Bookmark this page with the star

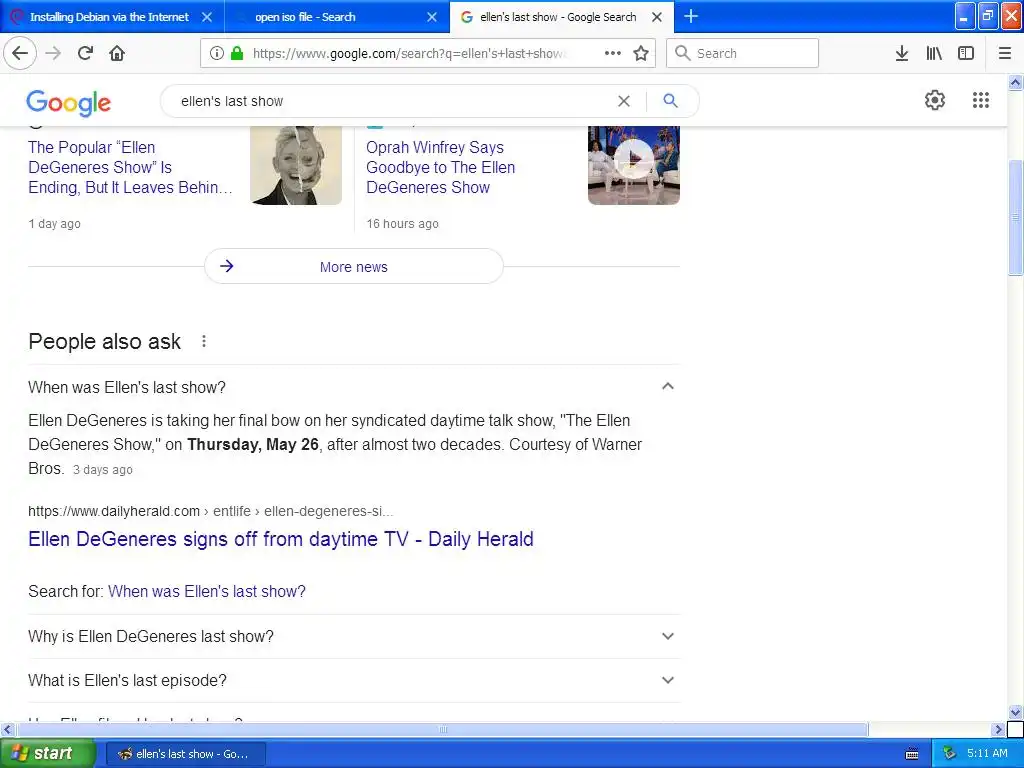pyautogui.click(x=641, y=53)
